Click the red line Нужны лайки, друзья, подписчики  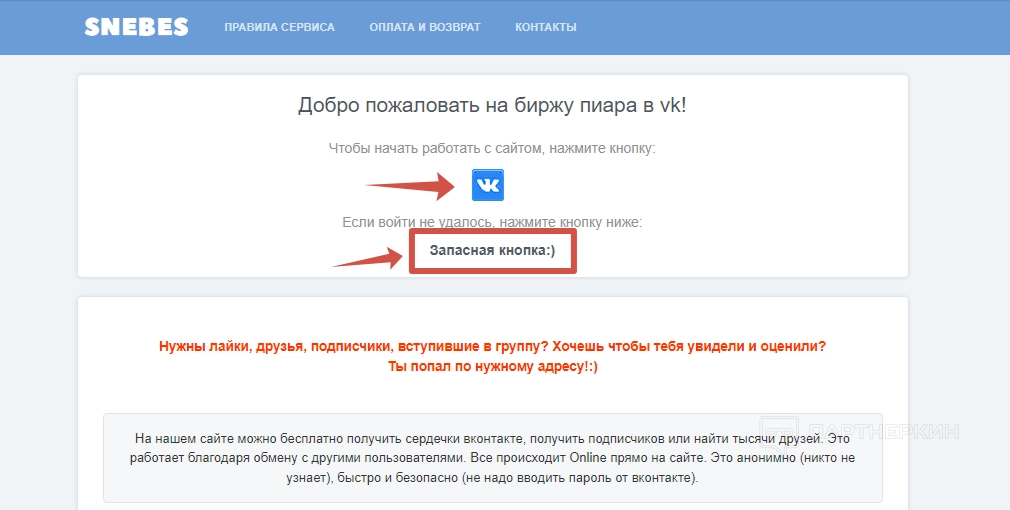pos(492,346)
